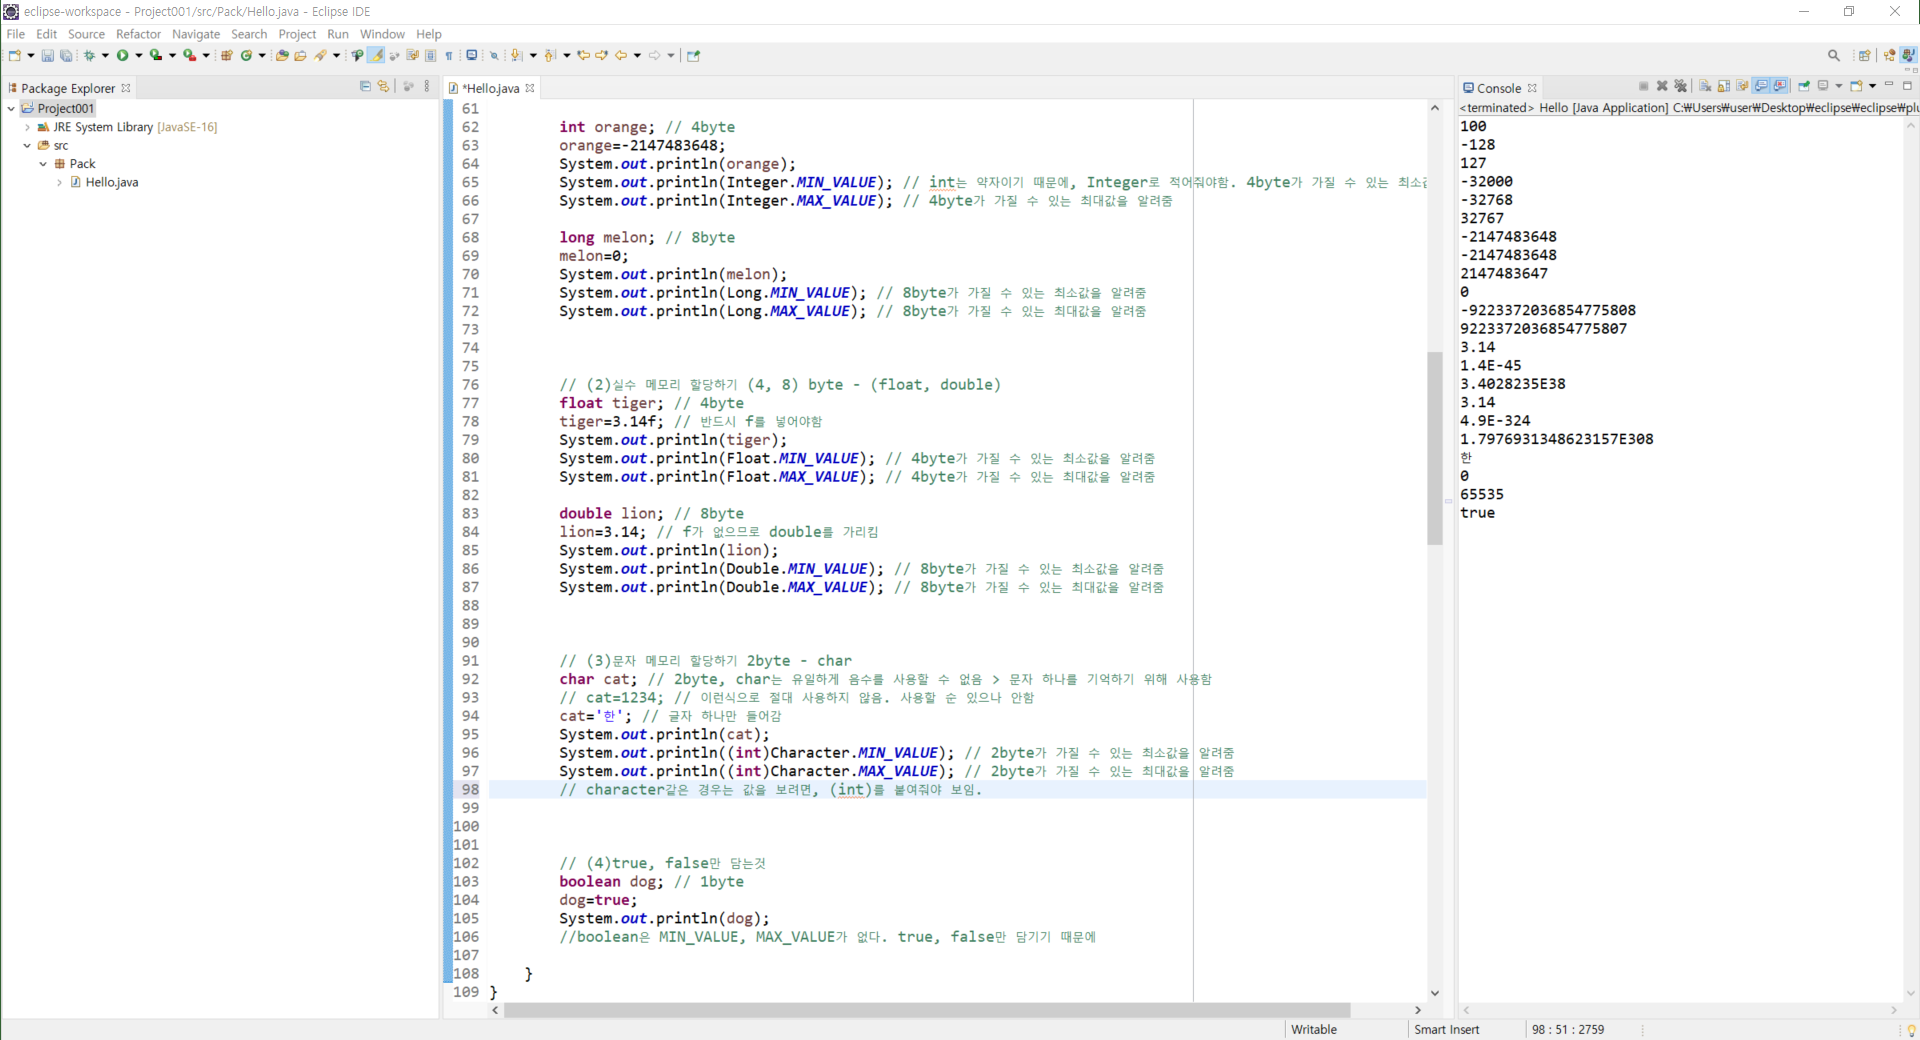Start debugging with the bug icon

(x=89, y=56)
